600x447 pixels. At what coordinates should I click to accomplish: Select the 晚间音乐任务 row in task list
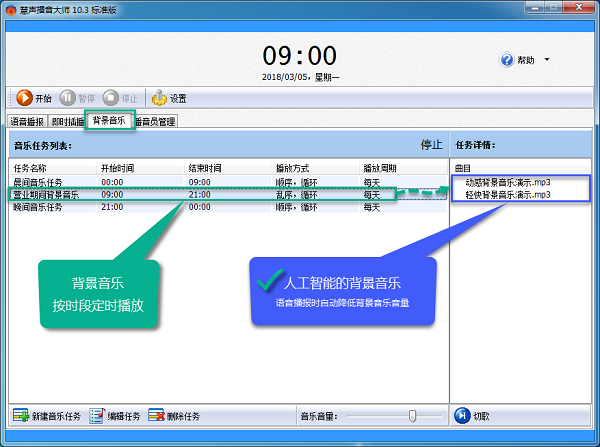pyautogui.click(x=38, y=207)
